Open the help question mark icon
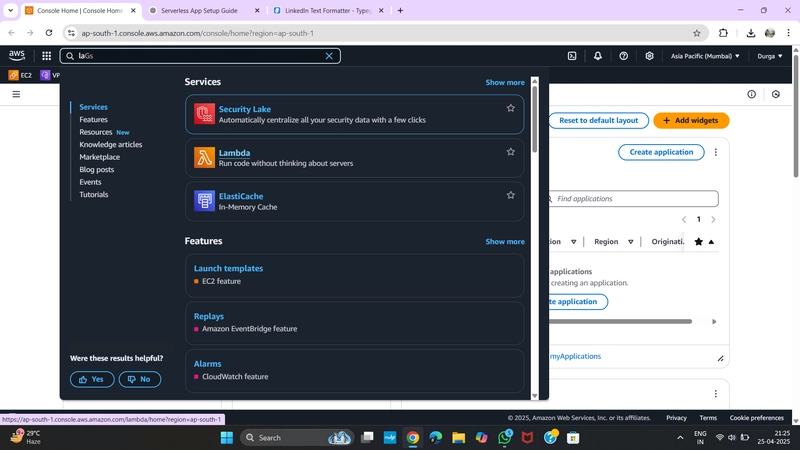This screenshot has width=800, height=450. click(623, 56)
